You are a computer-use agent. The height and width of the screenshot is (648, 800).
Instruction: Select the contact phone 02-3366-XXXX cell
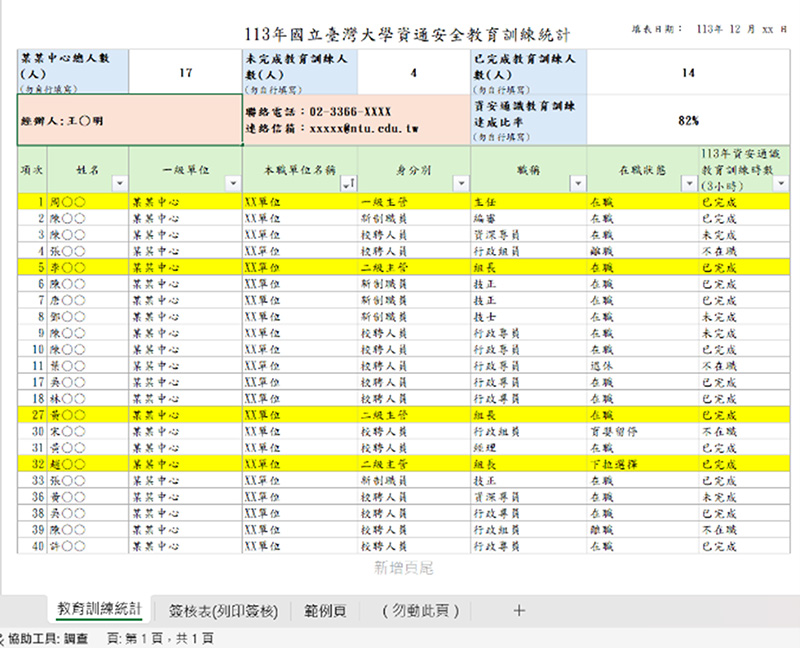click(356, 120)
